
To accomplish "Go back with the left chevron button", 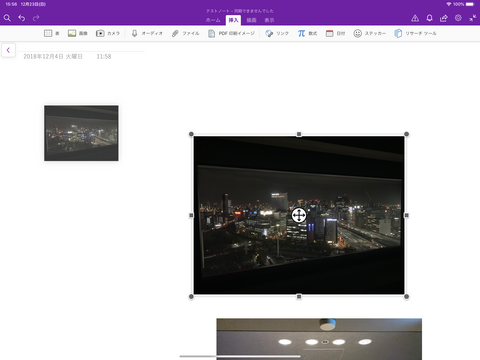I will tap(8, 50).
